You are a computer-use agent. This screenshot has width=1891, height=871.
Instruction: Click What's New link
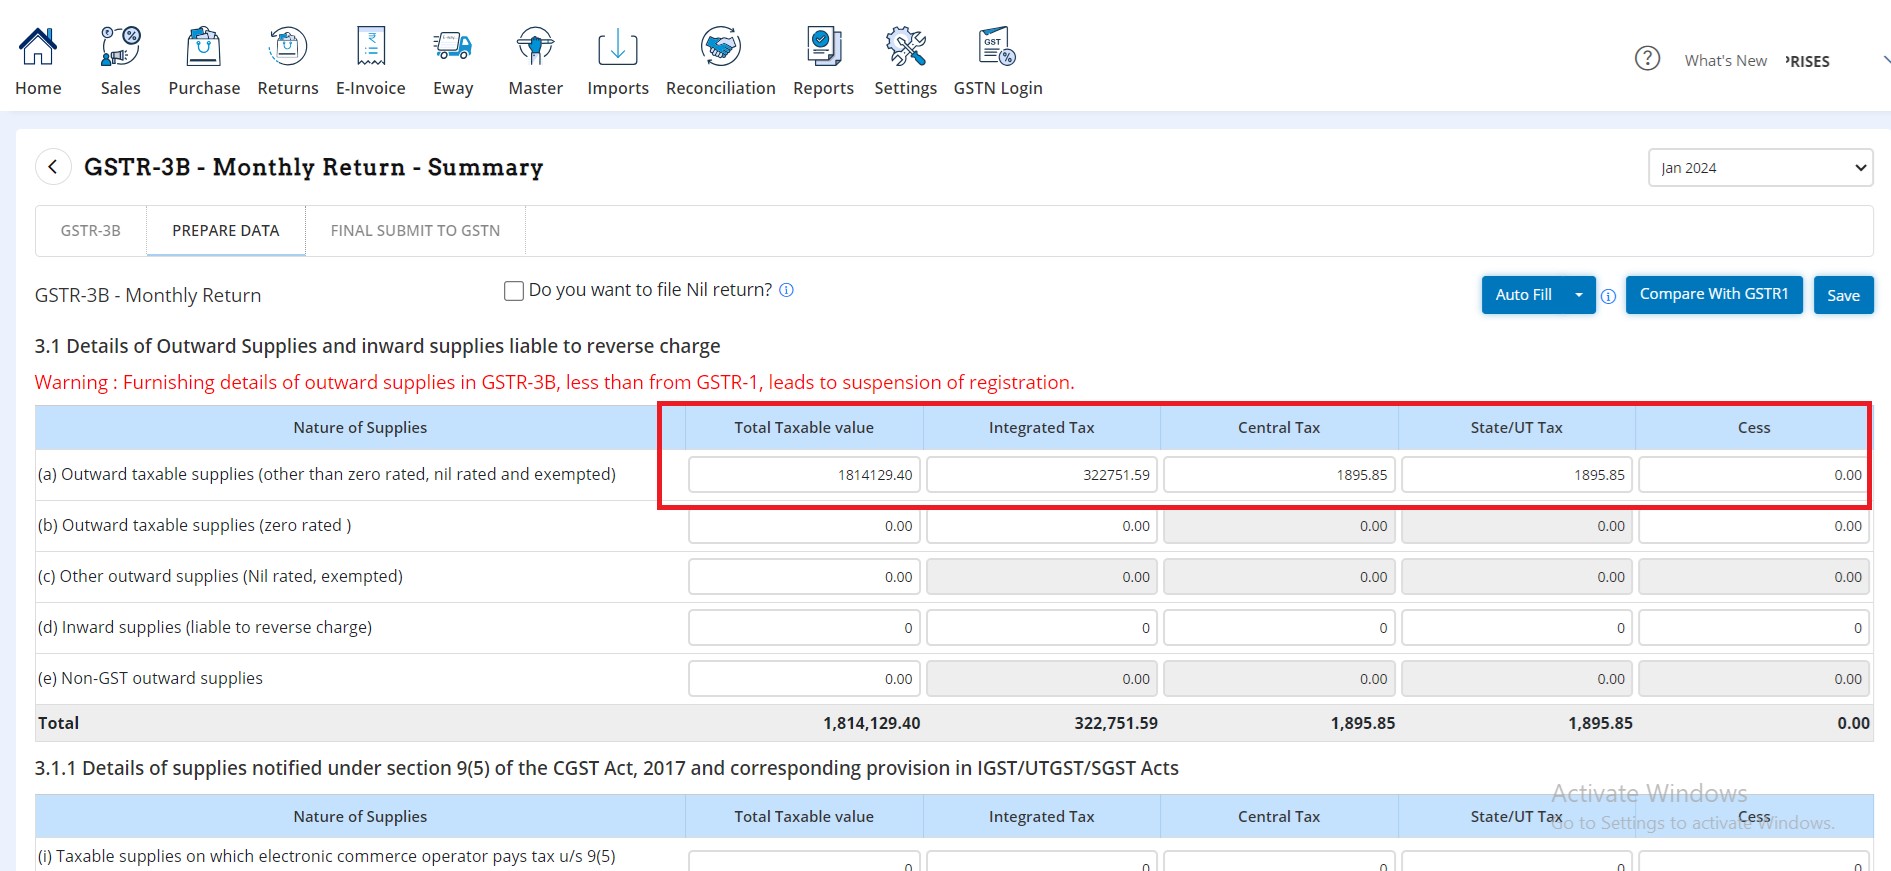tap(1725, 61)
